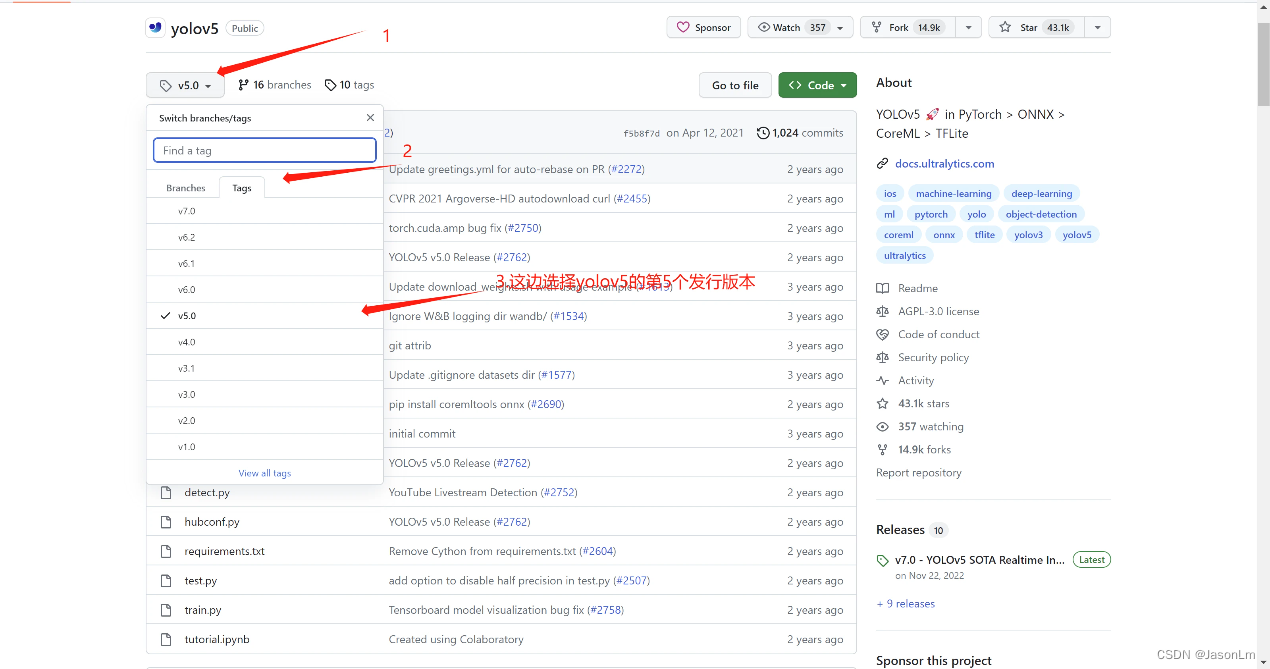Expand the + 9 releases link
The image size is (1270, 669).
906,604
